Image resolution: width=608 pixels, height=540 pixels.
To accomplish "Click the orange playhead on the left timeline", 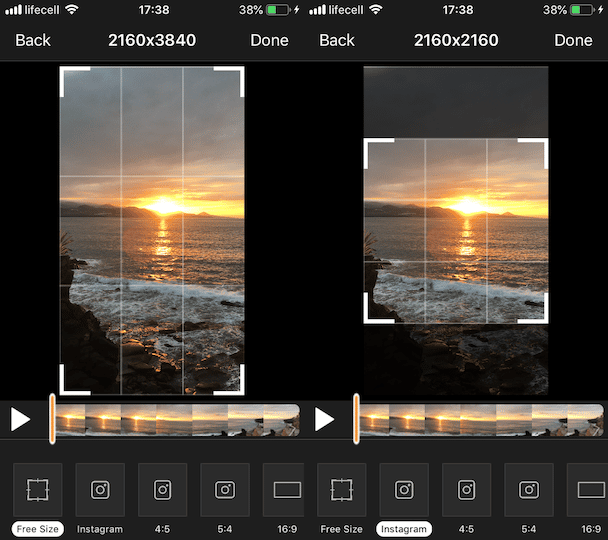I will pos(52,419).
